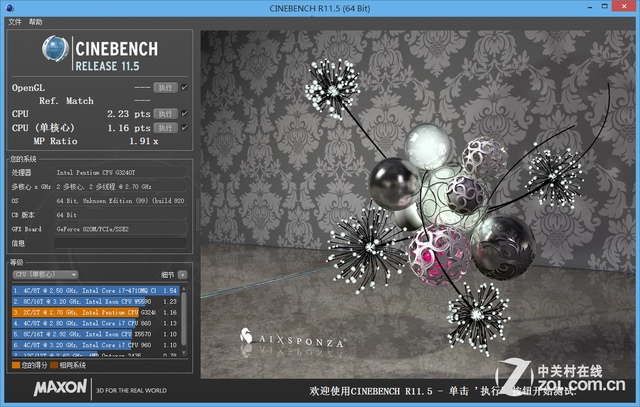Click the rendered scene preview image

coord(418,204)
